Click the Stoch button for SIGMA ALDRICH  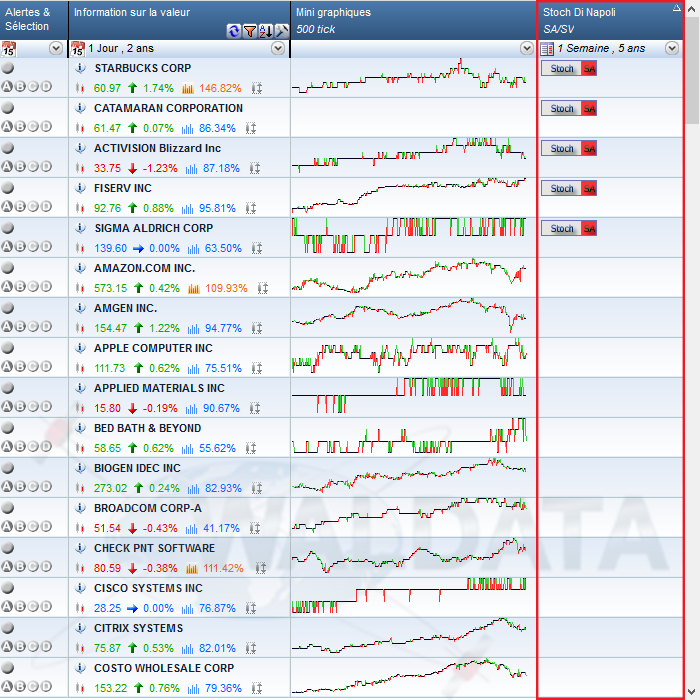(x=561, y=228)
